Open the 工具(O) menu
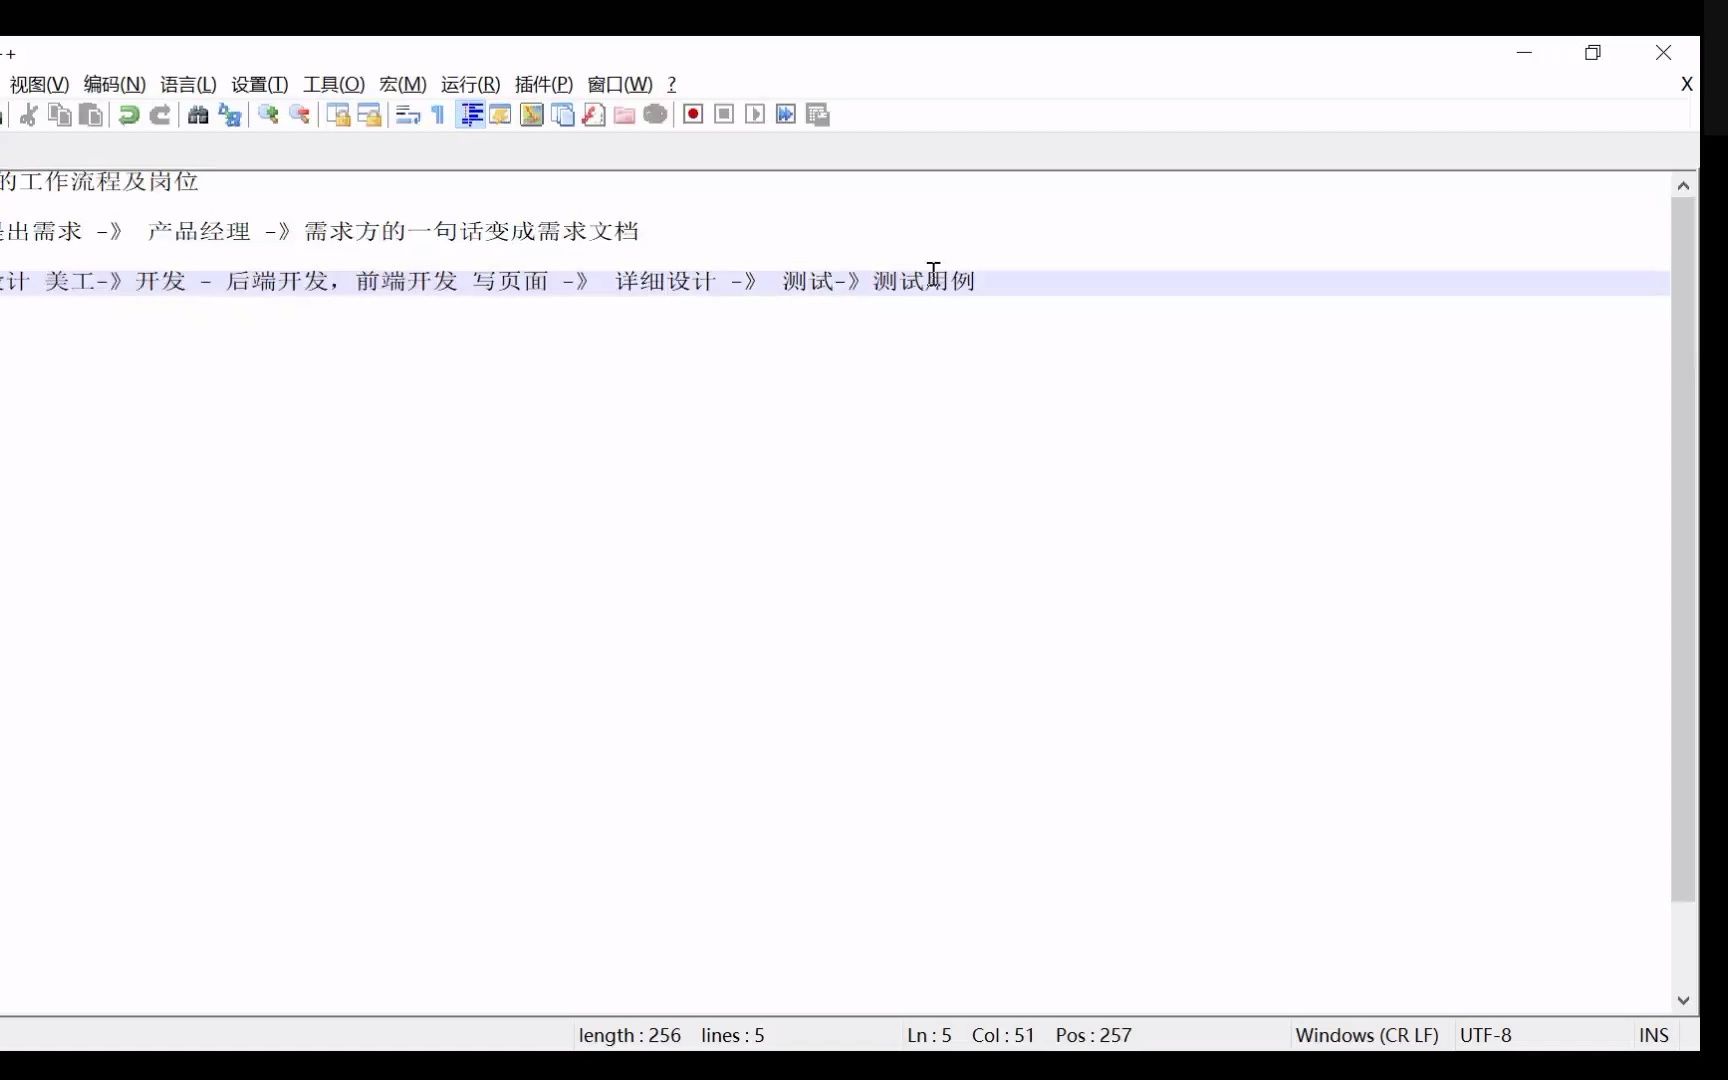Screen dimensions: 1728x1080 [x=334, y=85]
